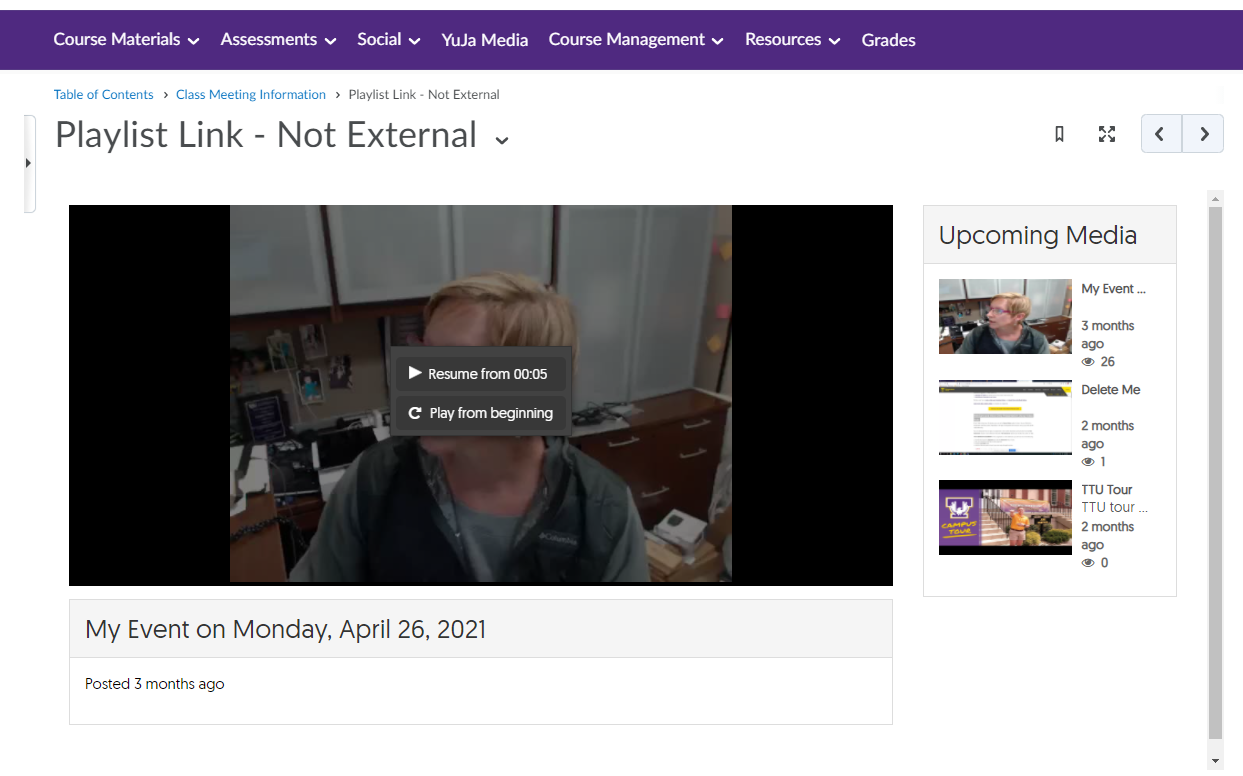This screenshot has width=1243, height=776.
Task: Open the Playlist Link title options chevron
Action: click(502, 140)
